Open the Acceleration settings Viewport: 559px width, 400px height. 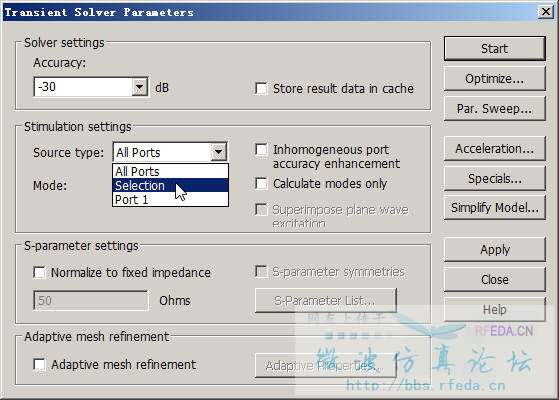click(x=494, y=148)
